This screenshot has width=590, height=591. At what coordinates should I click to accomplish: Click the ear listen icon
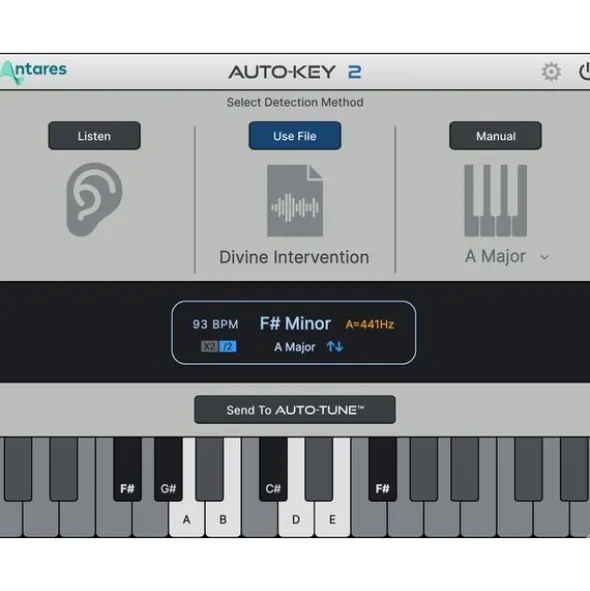point(94,199)
